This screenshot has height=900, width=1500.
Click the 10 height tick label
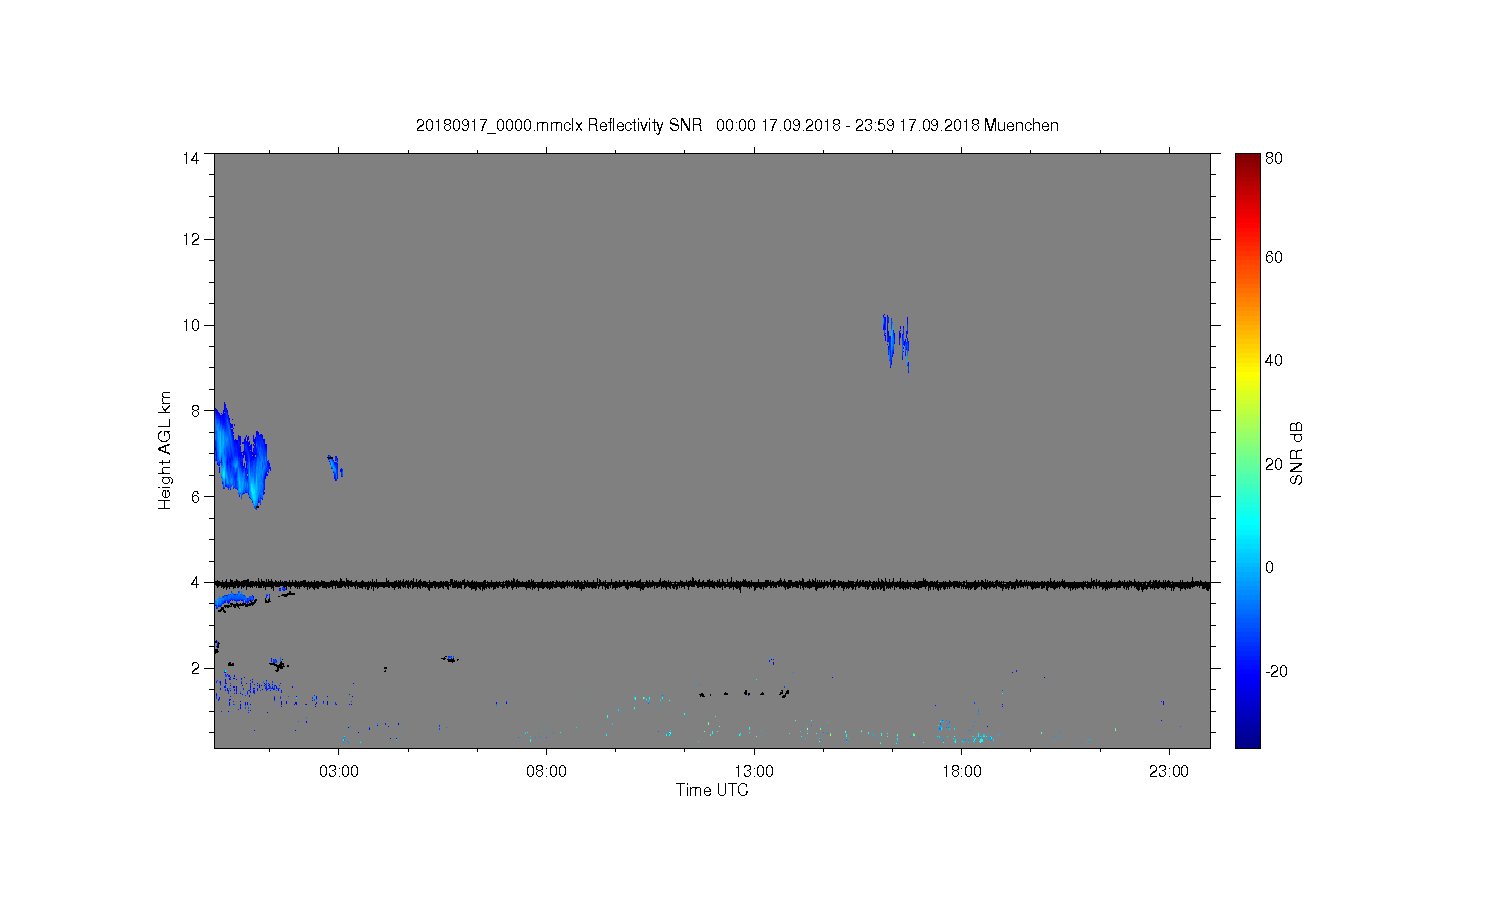coord(191,325)
